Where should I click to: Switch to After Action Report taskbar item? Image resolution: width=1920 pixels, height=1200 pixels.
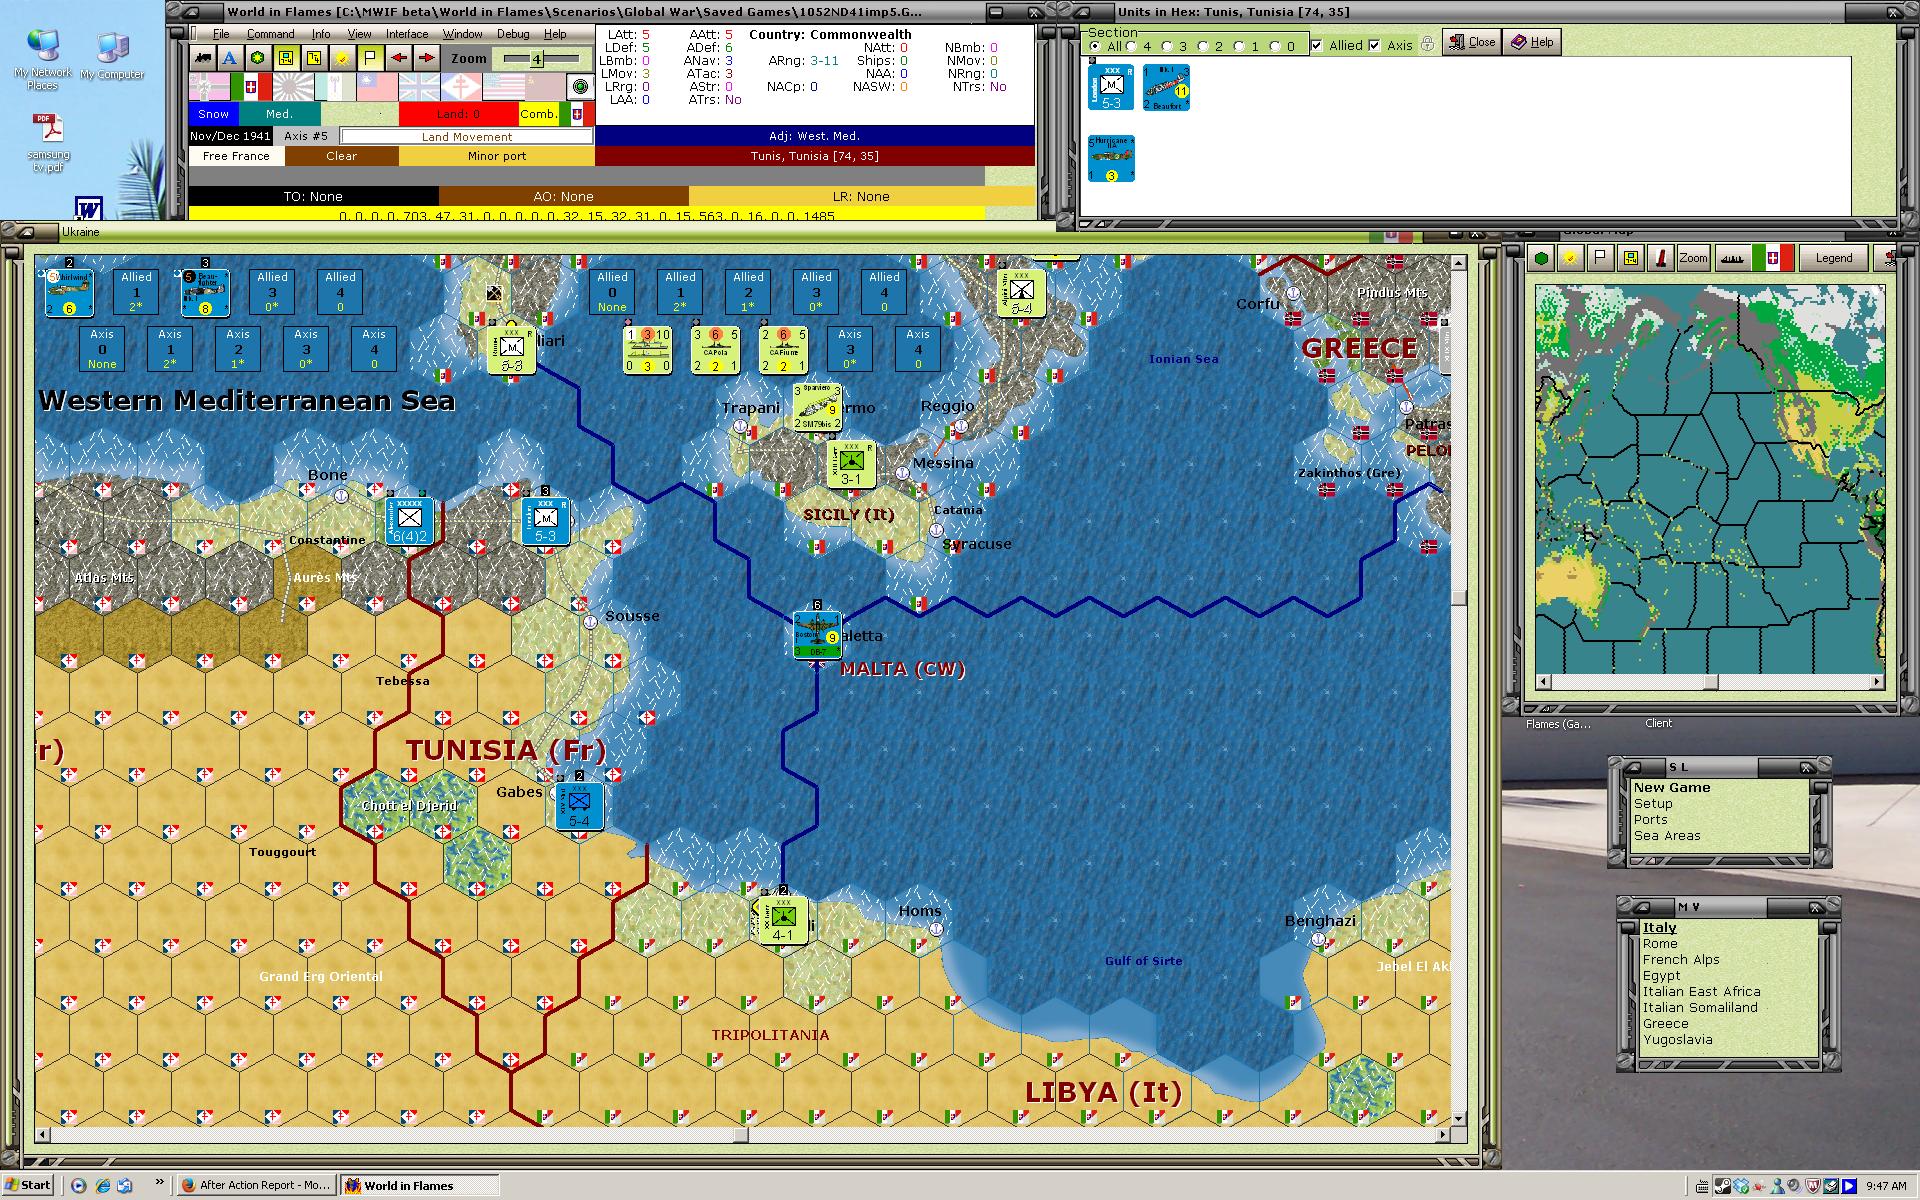(256, 1185)
